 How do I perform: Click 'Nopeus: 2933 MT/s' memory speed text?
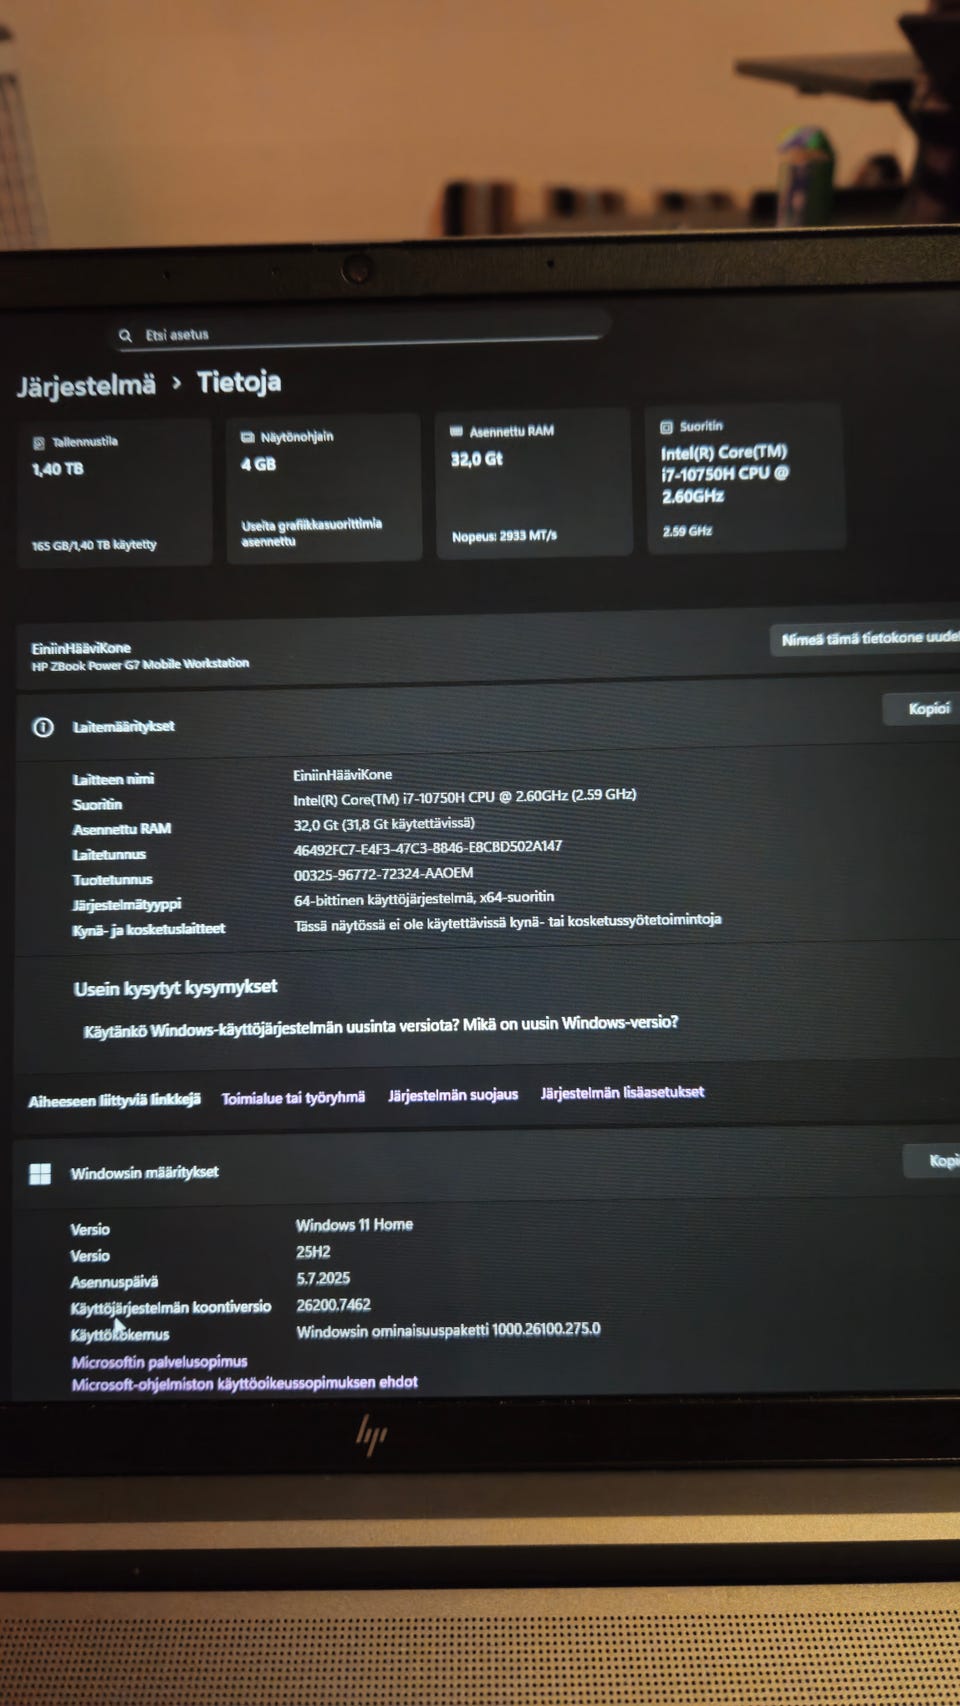click(x=504, y=536)
